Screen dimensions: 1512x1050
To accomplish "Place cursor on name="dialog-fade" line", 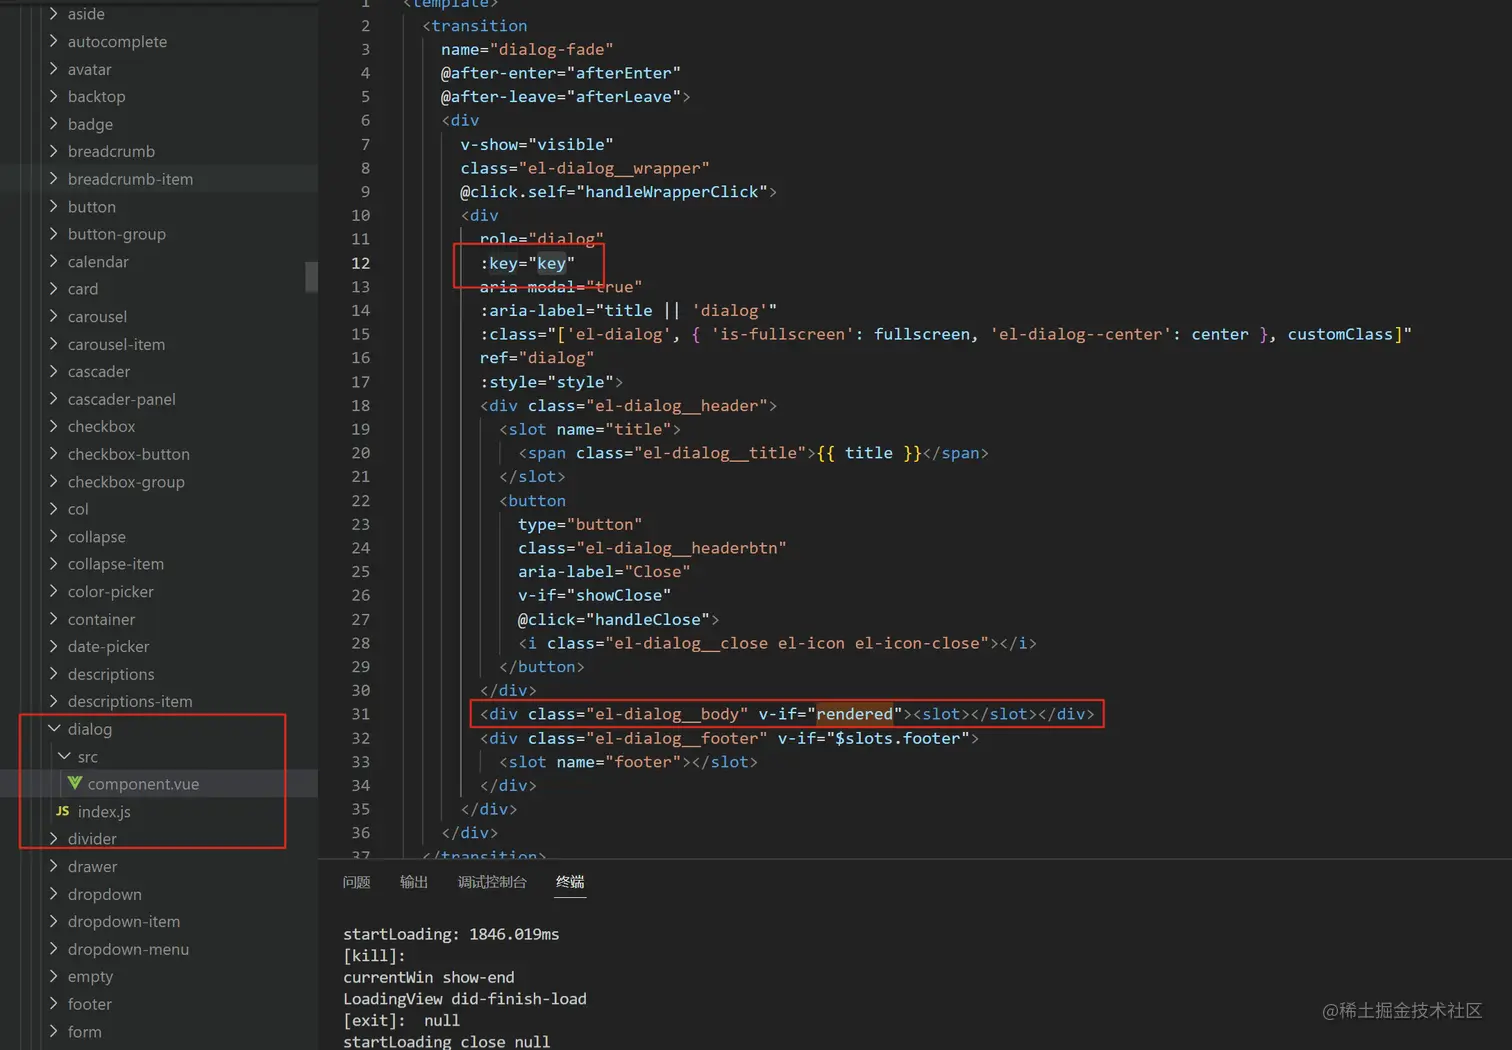I will coord(527,49).
